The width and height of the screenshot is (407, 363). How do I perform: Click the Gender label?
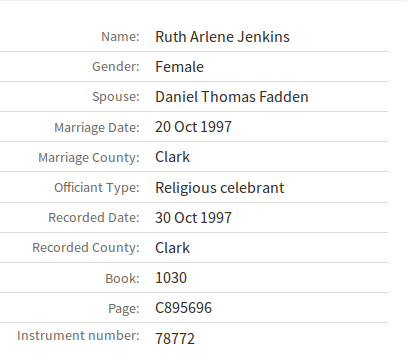[x=116, y=67]
